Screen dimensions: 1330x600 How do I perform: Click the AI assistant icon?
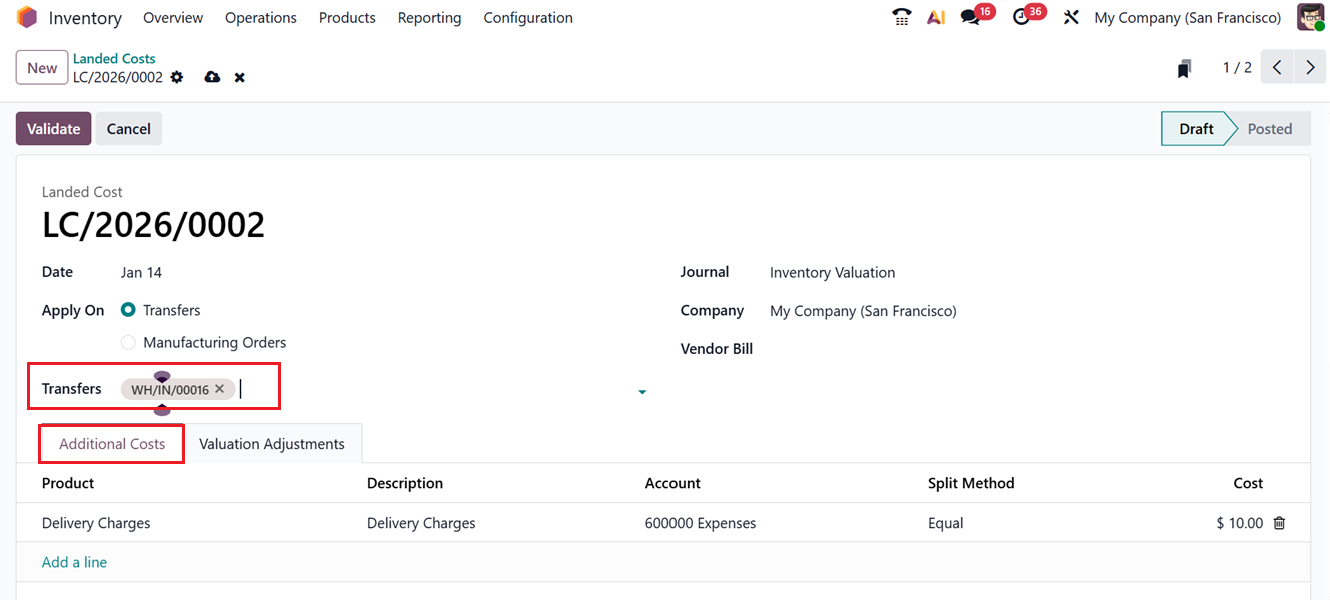(x=936, y=17)
